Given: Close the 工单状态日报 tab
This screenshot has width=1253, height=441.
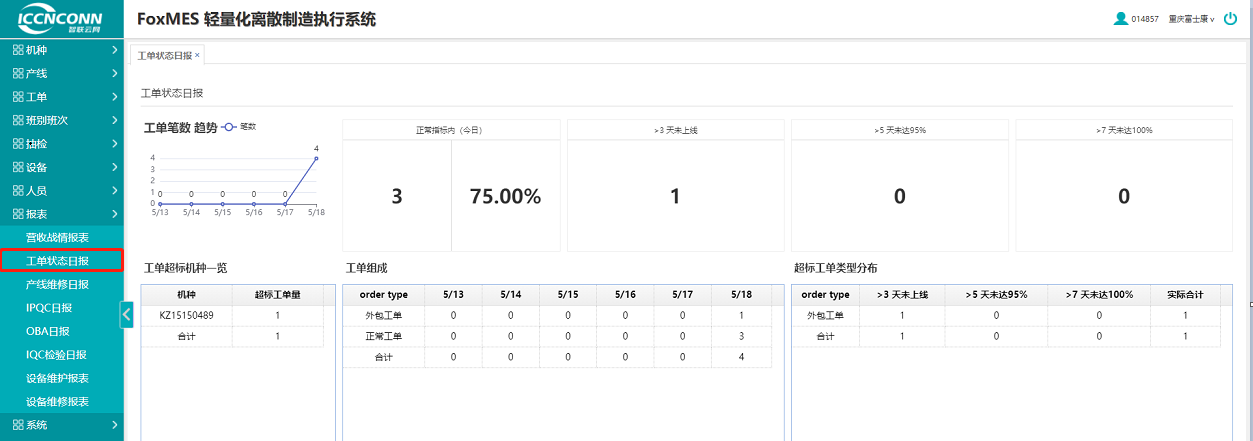Looking at the screenshot, I should [197, 55].
